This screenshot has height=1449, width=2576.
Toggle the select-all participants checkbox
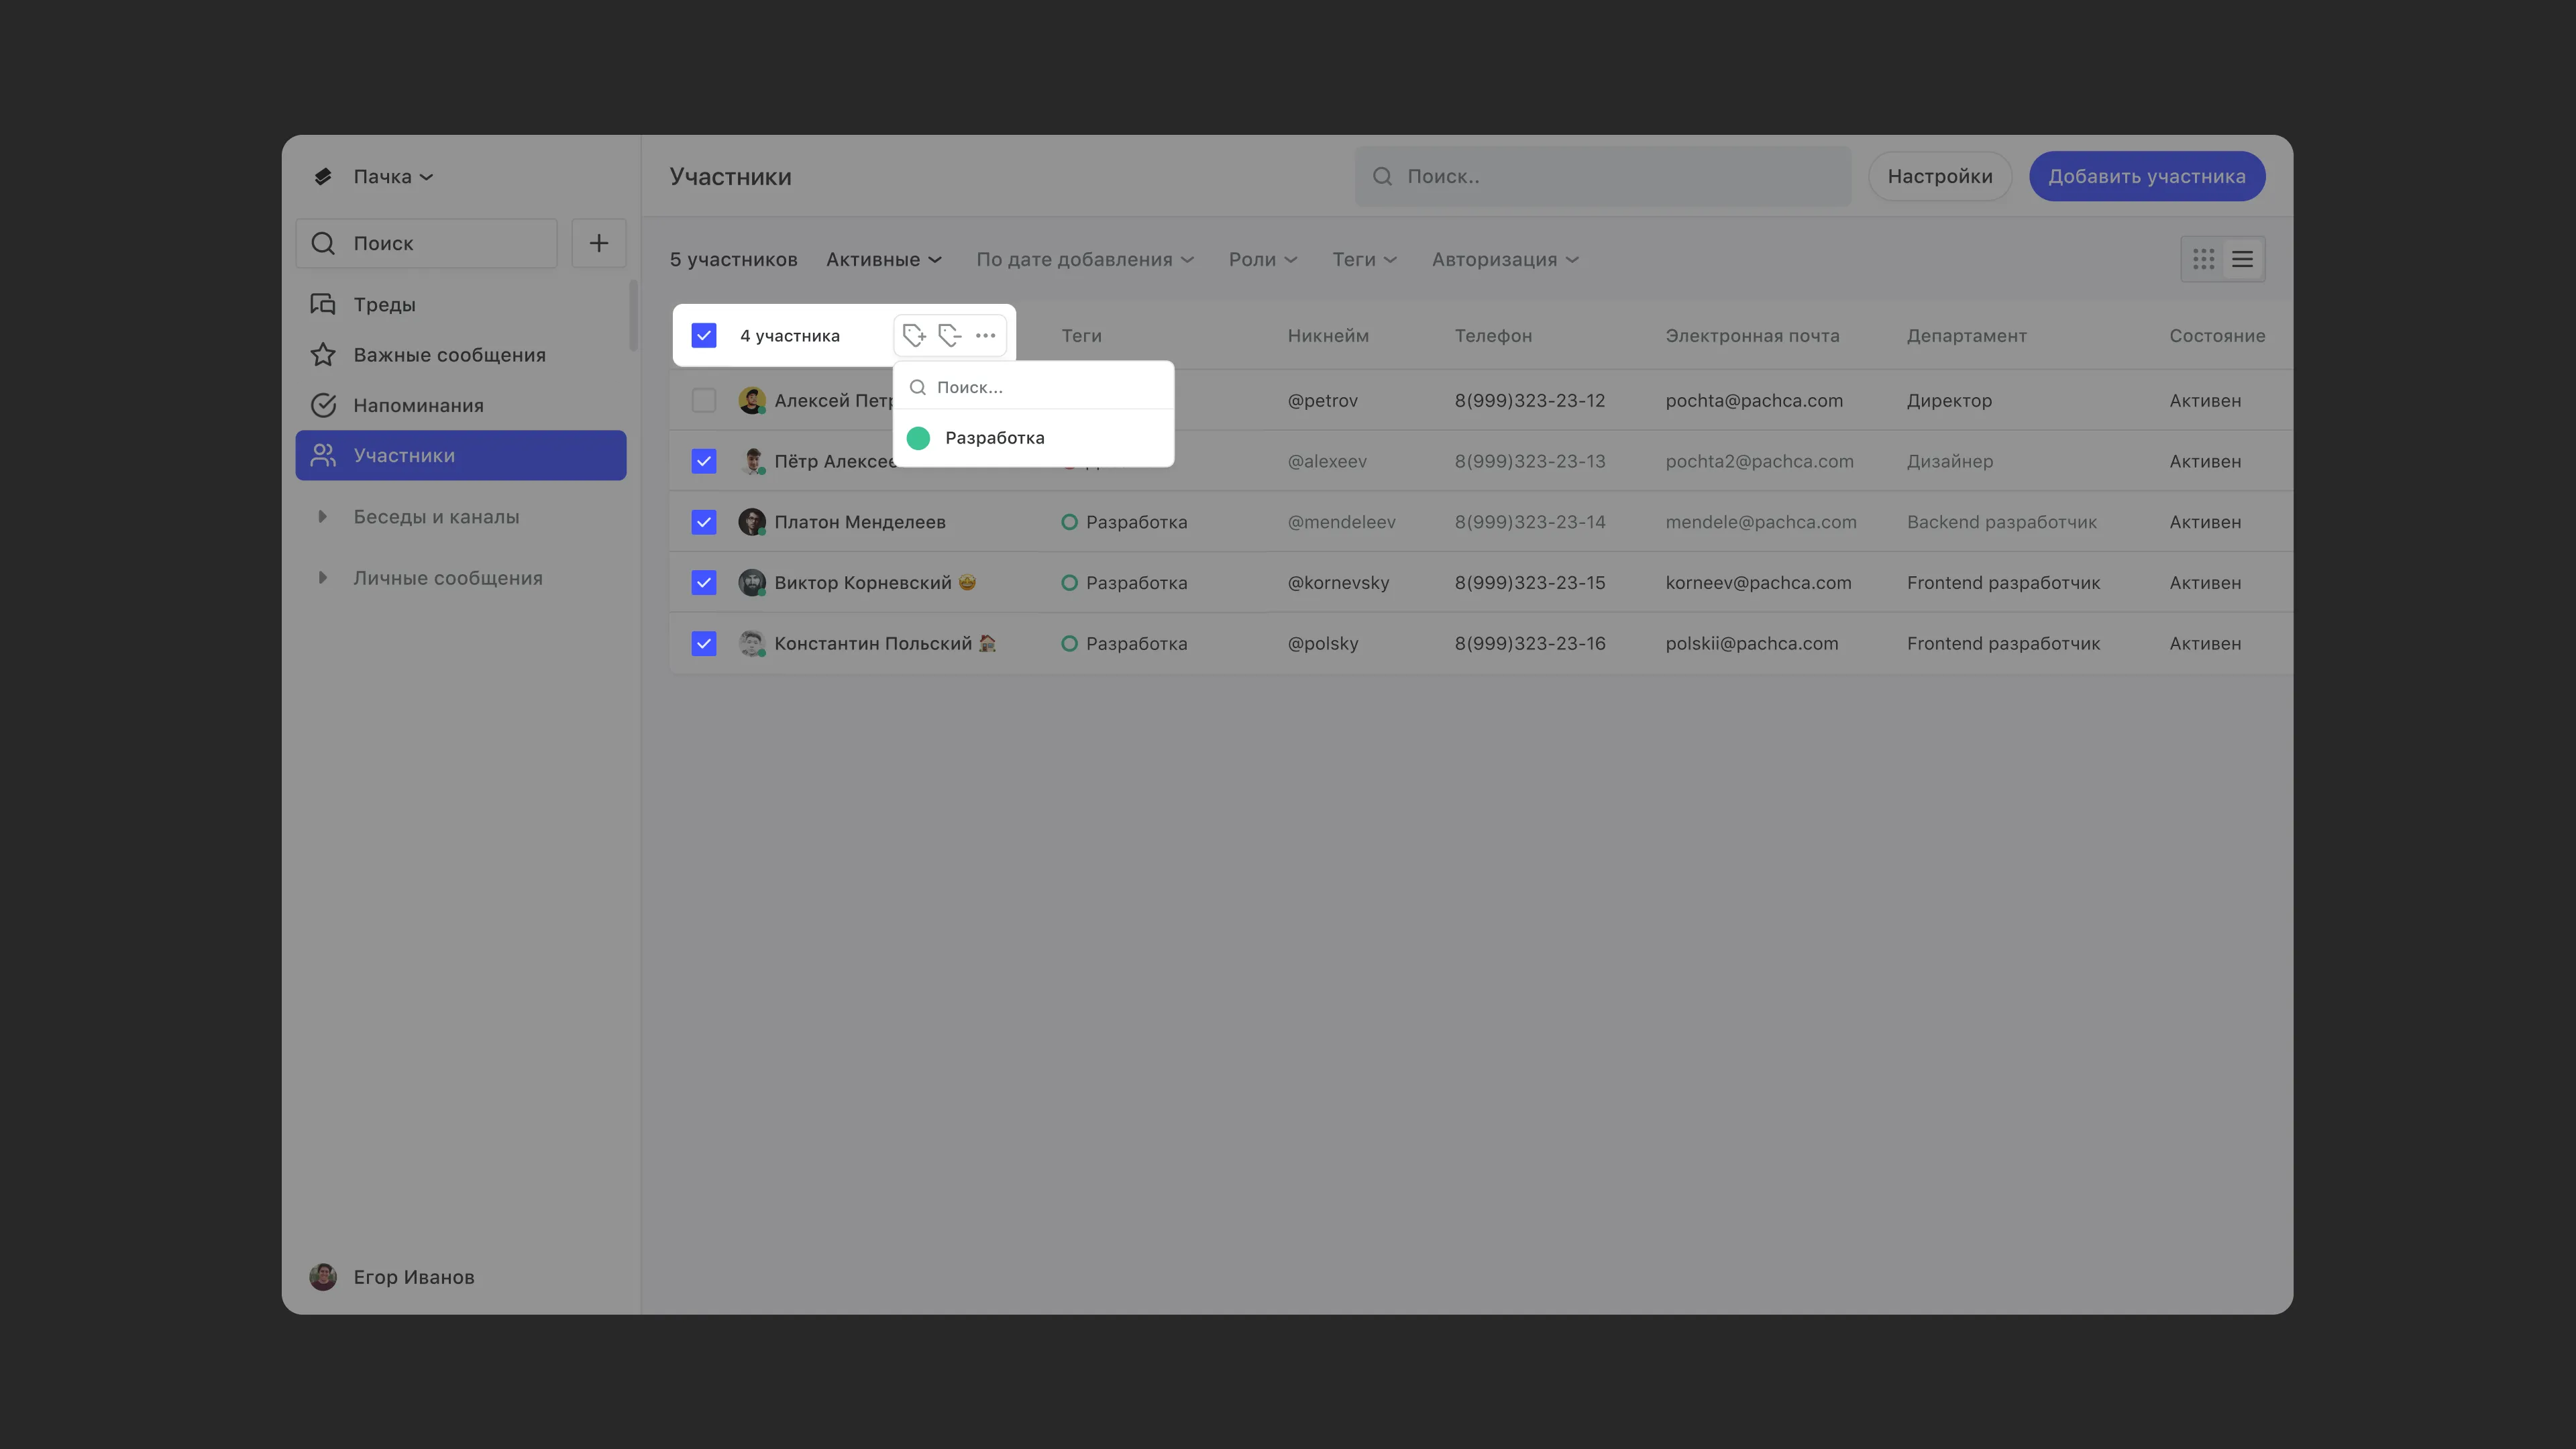pos(704,335)
